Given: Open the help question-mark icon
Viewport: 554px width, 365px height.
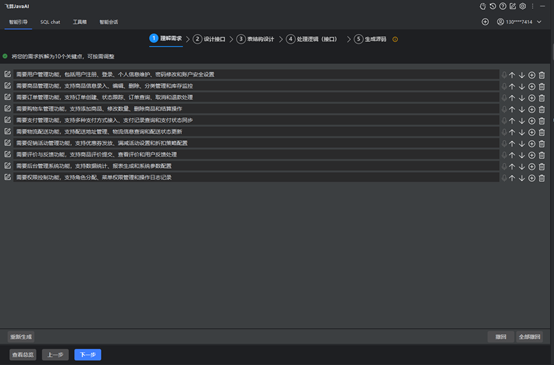Looking at the screenshot, I should (502, 6).
